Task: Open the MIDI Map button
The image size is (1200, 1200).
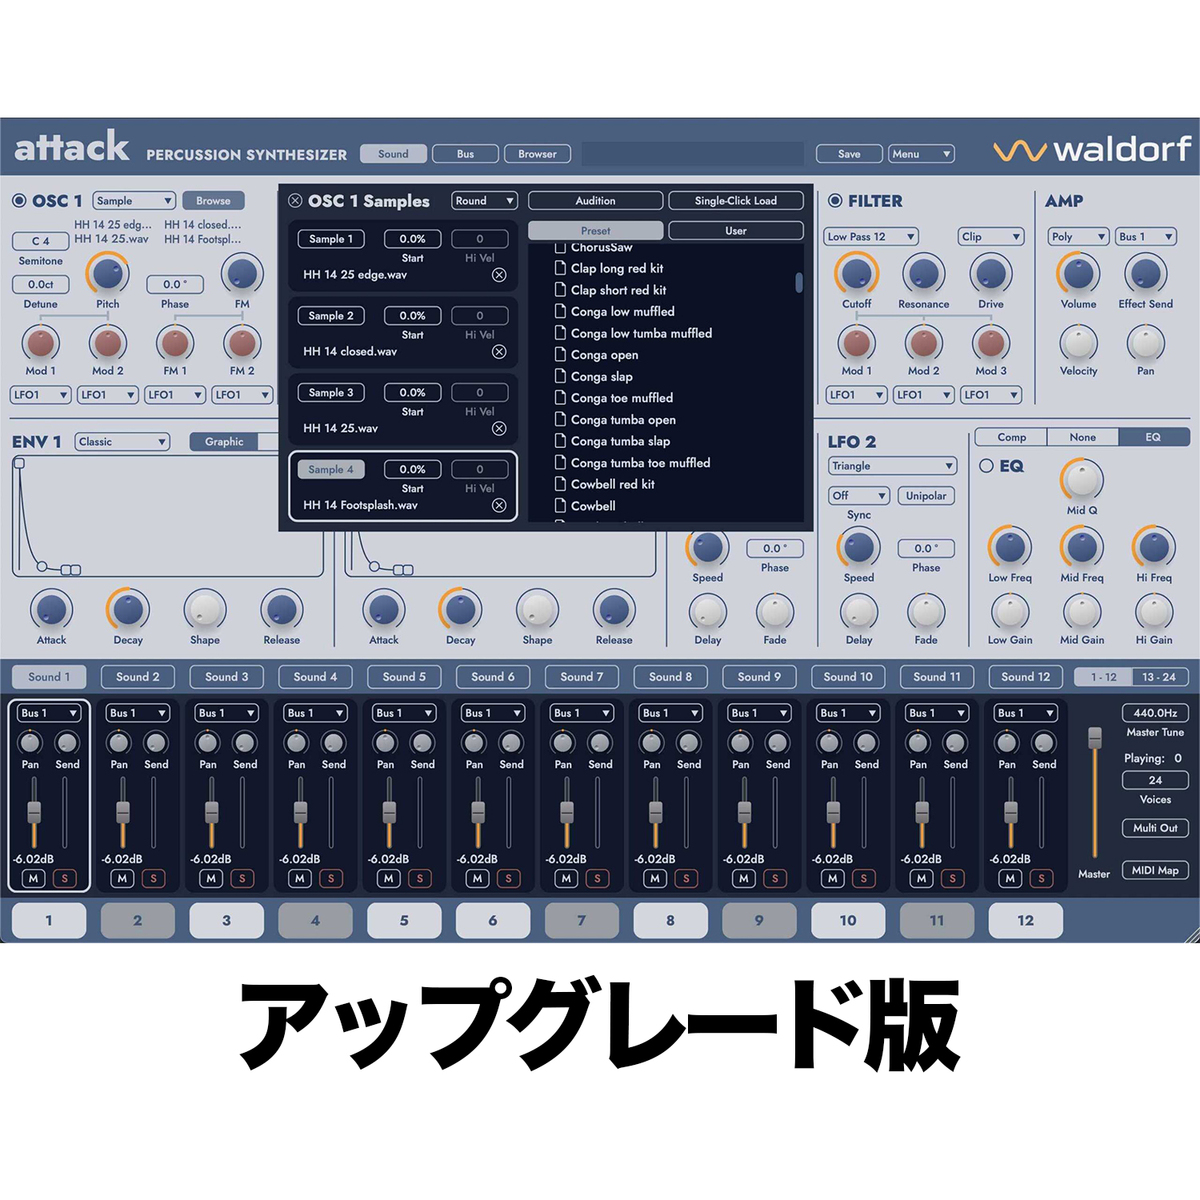Action: [x=1155, y=870]
